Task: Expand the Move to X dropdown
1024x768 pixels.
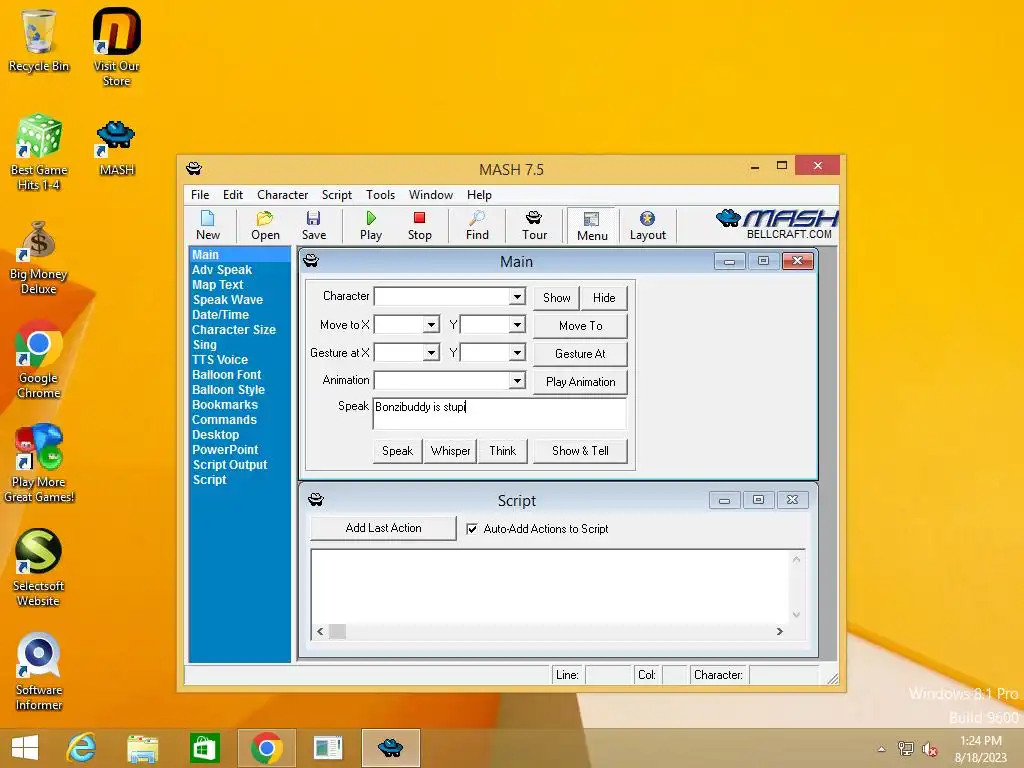Action: (431, 325)
